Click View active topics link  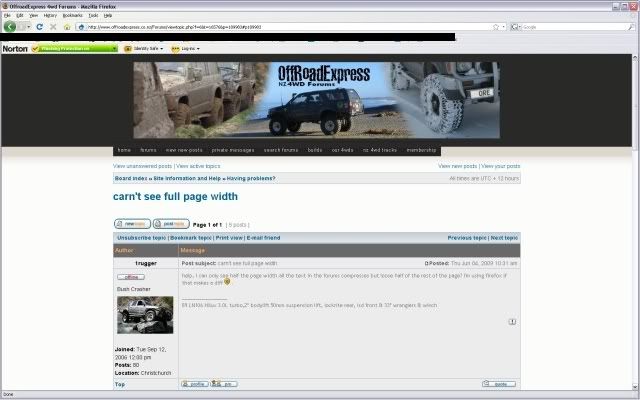(198, 166)
